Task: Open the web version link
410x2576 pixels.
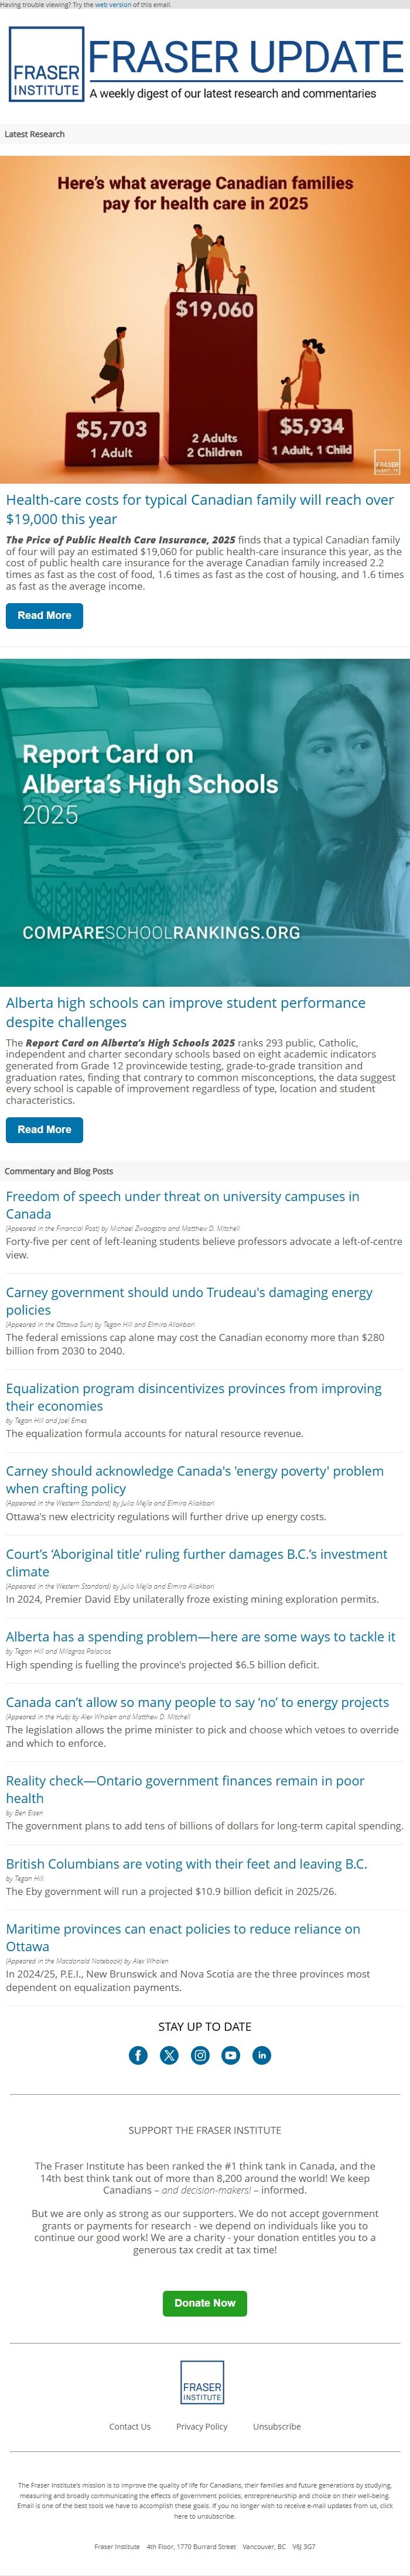Action: coord(113,4)
